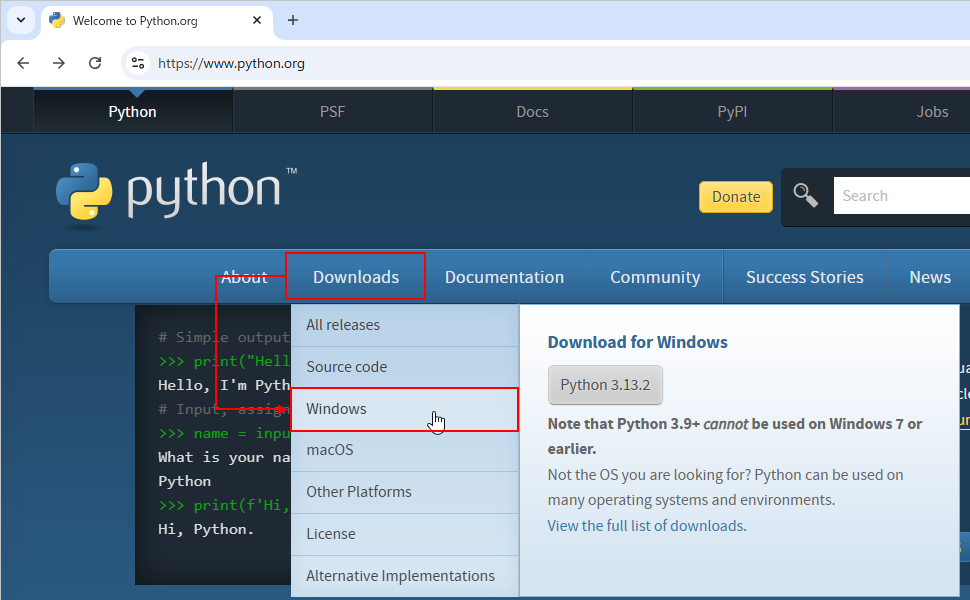The image size is (970, 600).
Task: Click the Download for Windows heading
Action: coord(637,342)
